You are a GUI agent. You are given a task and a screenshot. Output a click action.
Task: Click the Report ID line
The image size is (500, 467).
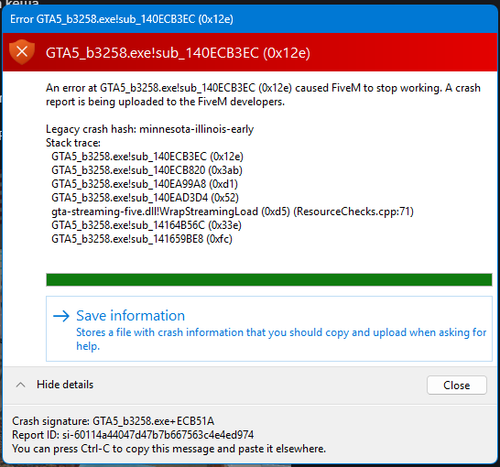(133, 435)
